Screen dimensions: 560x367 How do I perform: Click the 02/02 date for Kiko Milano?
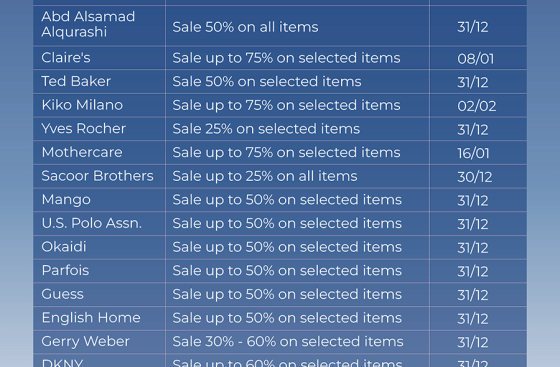tap(477, 106)
